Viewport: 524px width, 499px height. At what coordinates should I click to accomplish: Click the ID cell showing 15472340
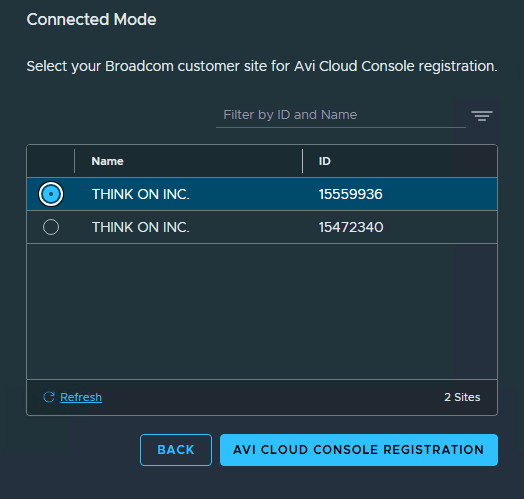tap(351, 227)
